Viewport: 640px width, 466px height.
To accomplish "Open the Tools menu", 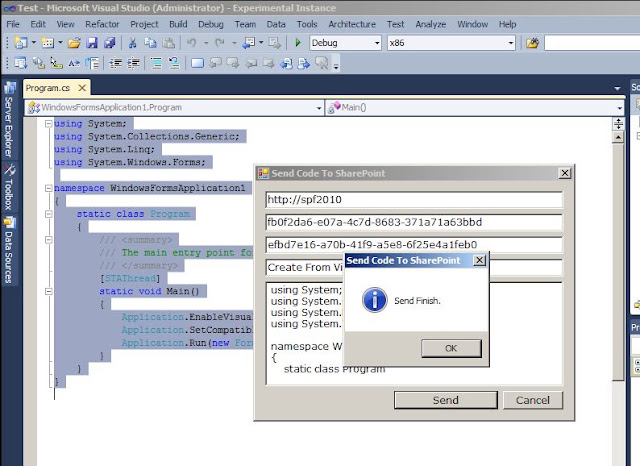I will (x=307, y=24).
